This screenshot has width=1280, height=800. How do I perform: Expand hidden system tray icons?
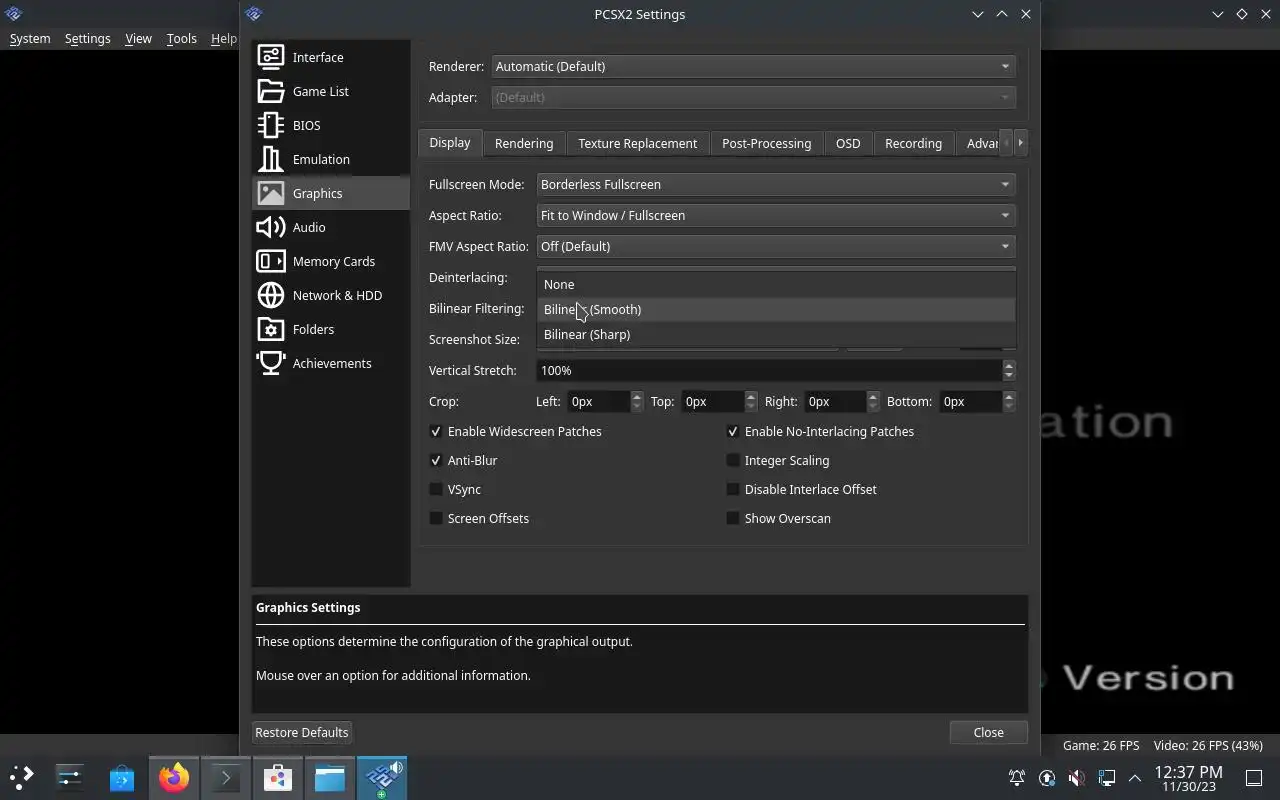tap(1135, 778)
